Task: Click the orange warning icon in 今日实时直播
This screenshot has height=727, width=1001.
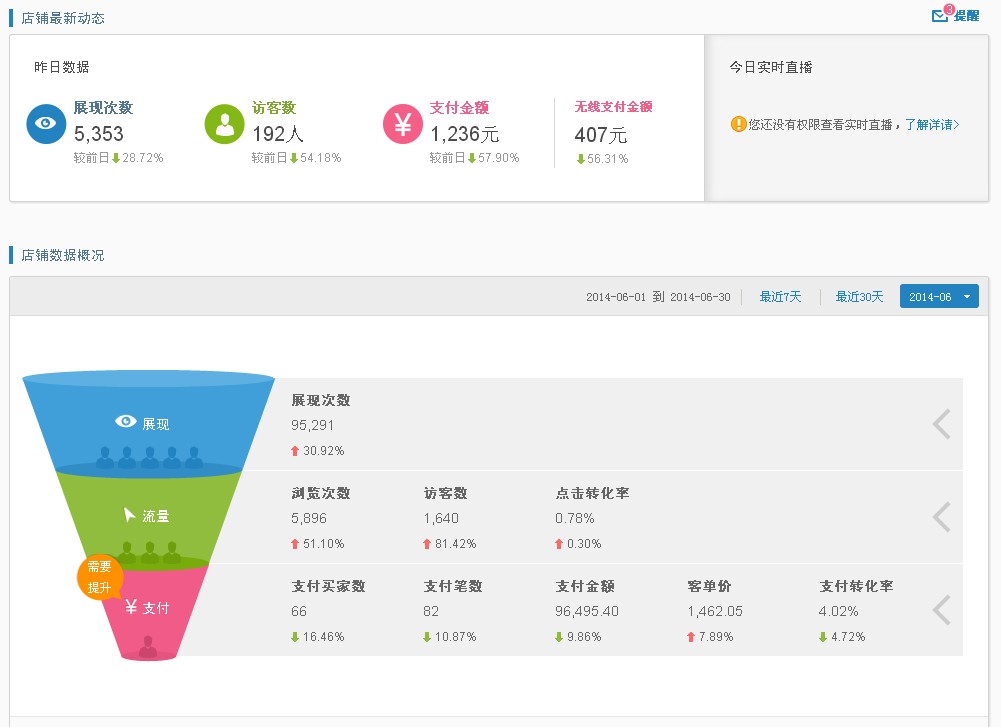Action: pyautogui.click(x=738, y=124)
